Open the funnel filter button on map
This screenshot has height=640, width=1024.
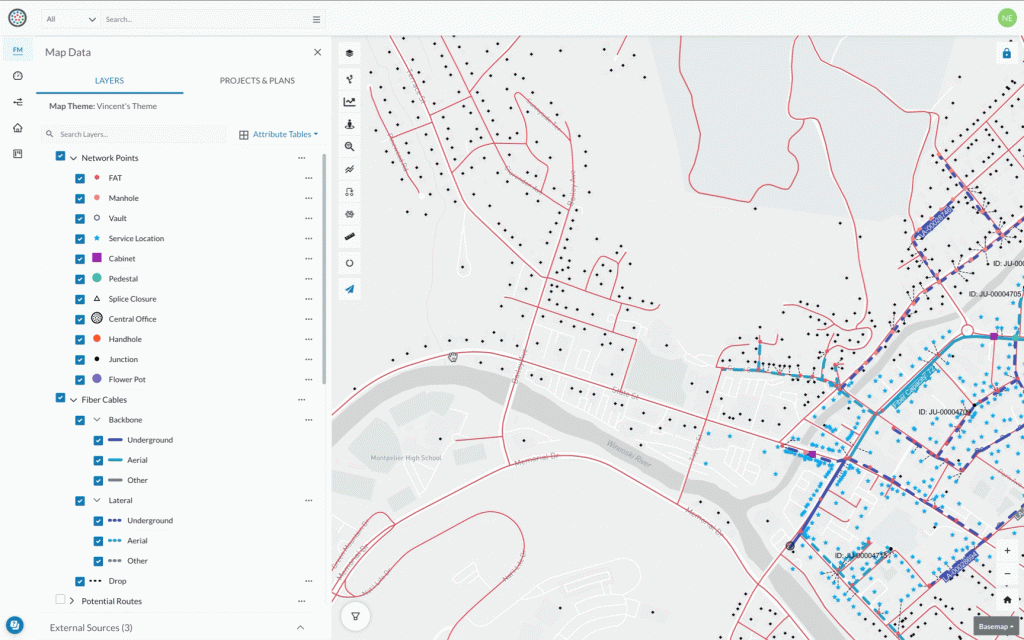355,616
